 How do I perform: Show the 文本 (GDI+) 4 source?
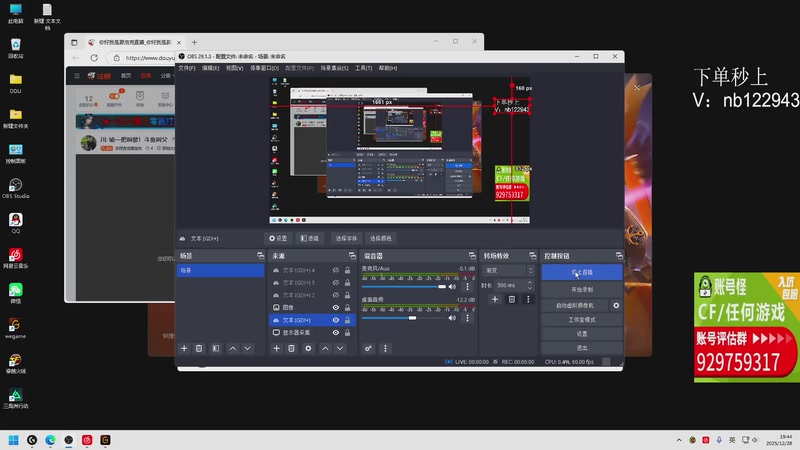[336, 270]
